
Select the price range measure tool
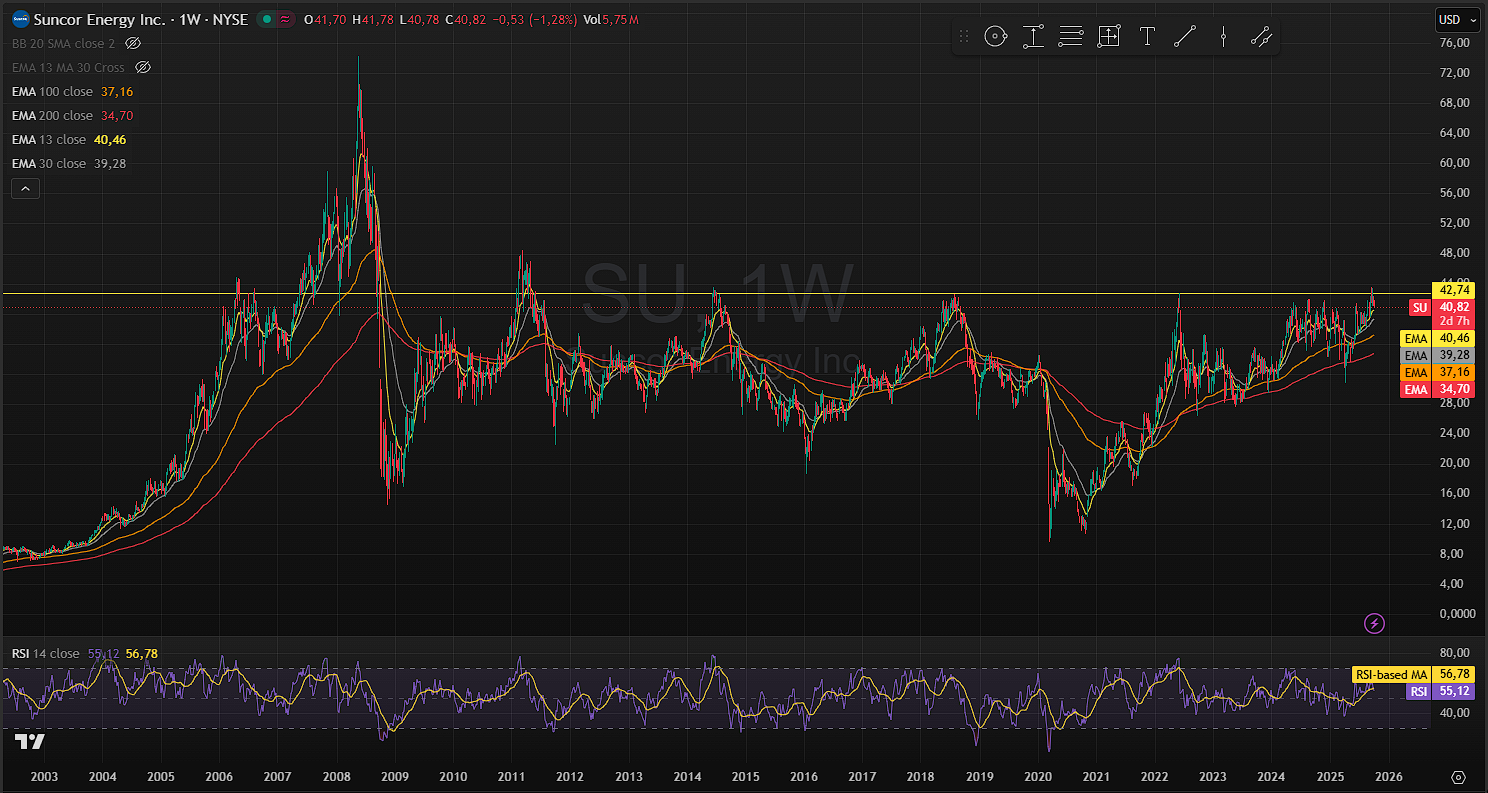1033,37
